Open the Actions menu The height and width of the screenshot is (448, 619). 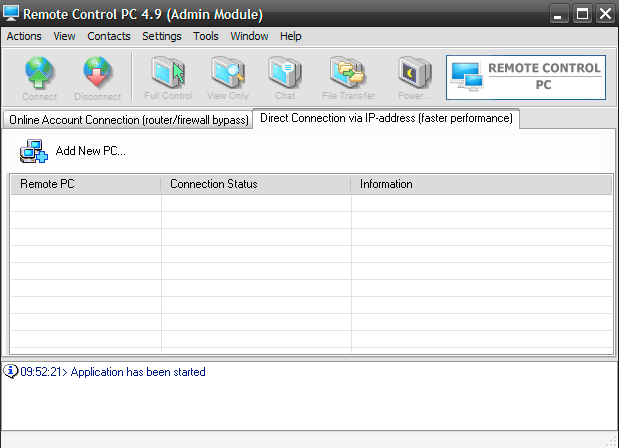24,36
